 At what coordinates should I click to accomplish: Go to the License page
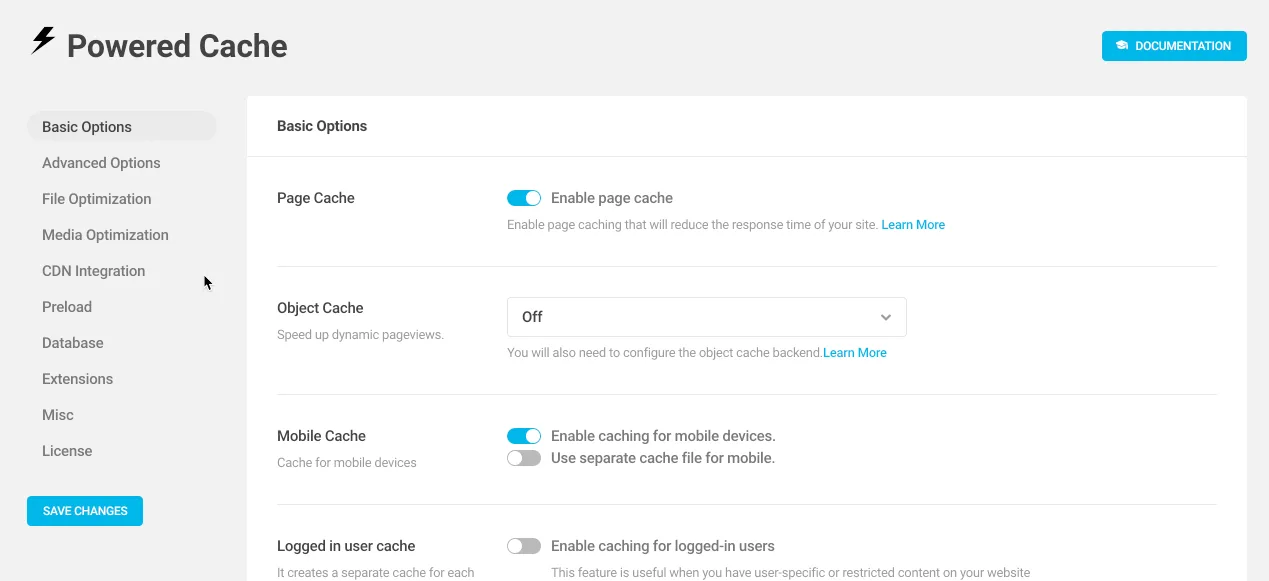point(67,451)
